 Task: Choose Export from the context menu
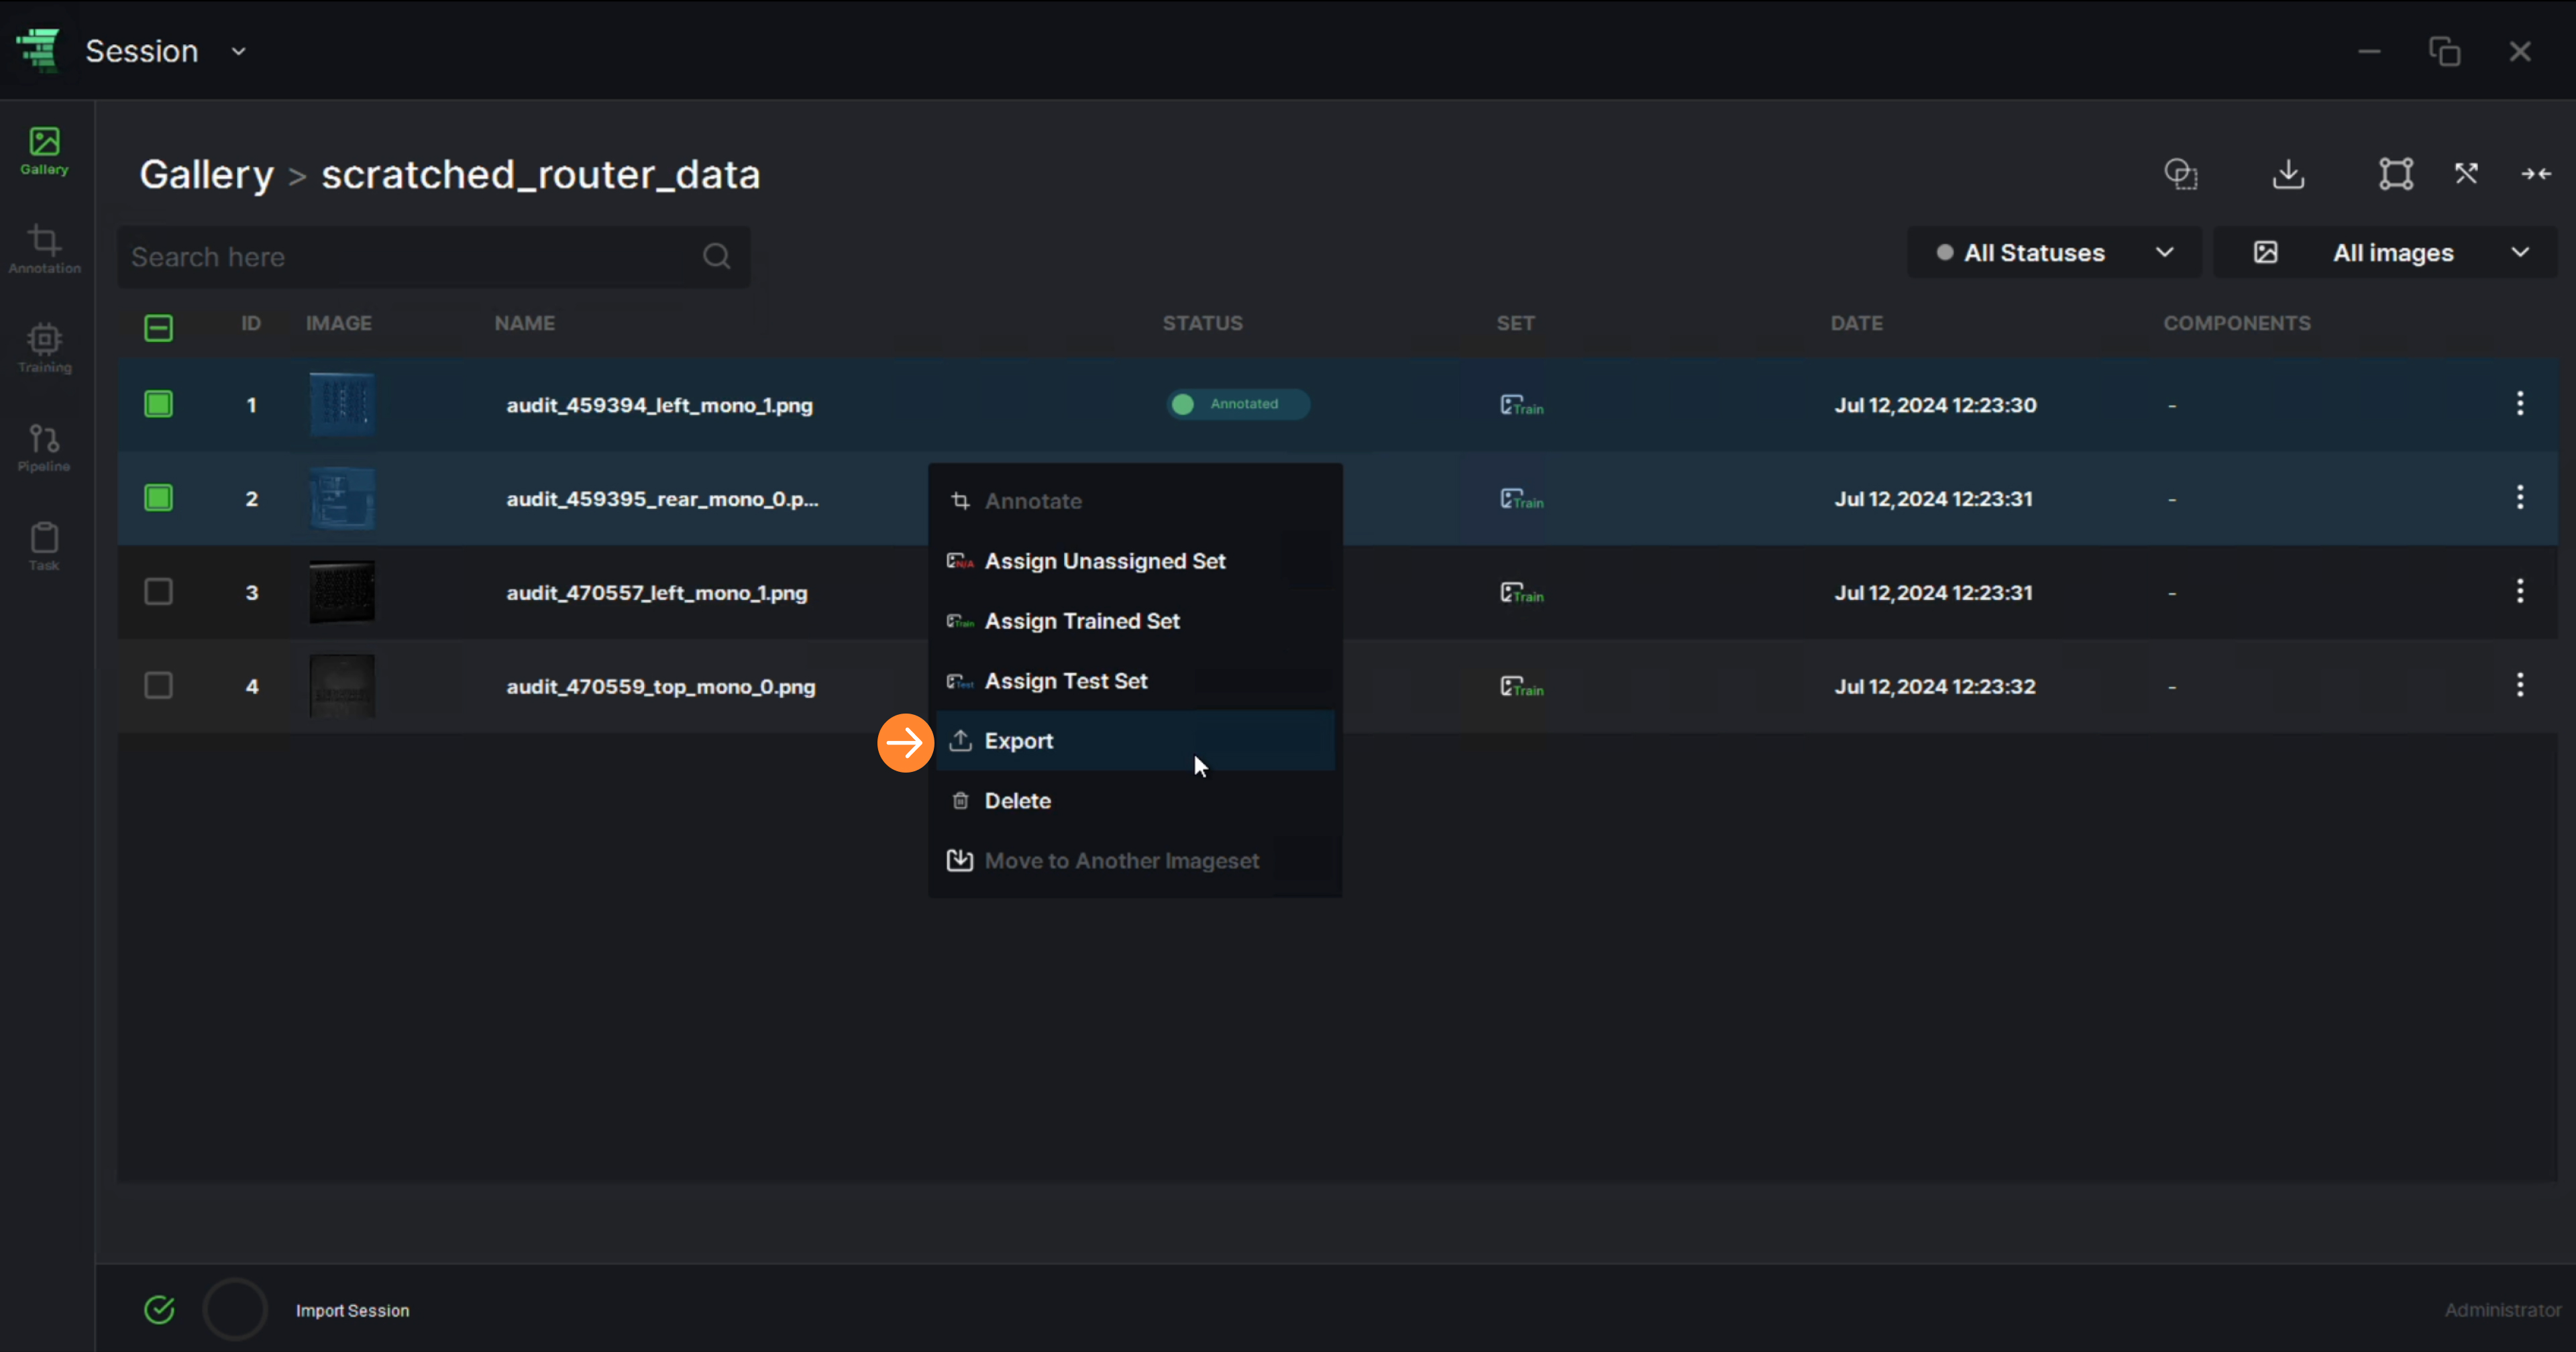pos(1135,741)
